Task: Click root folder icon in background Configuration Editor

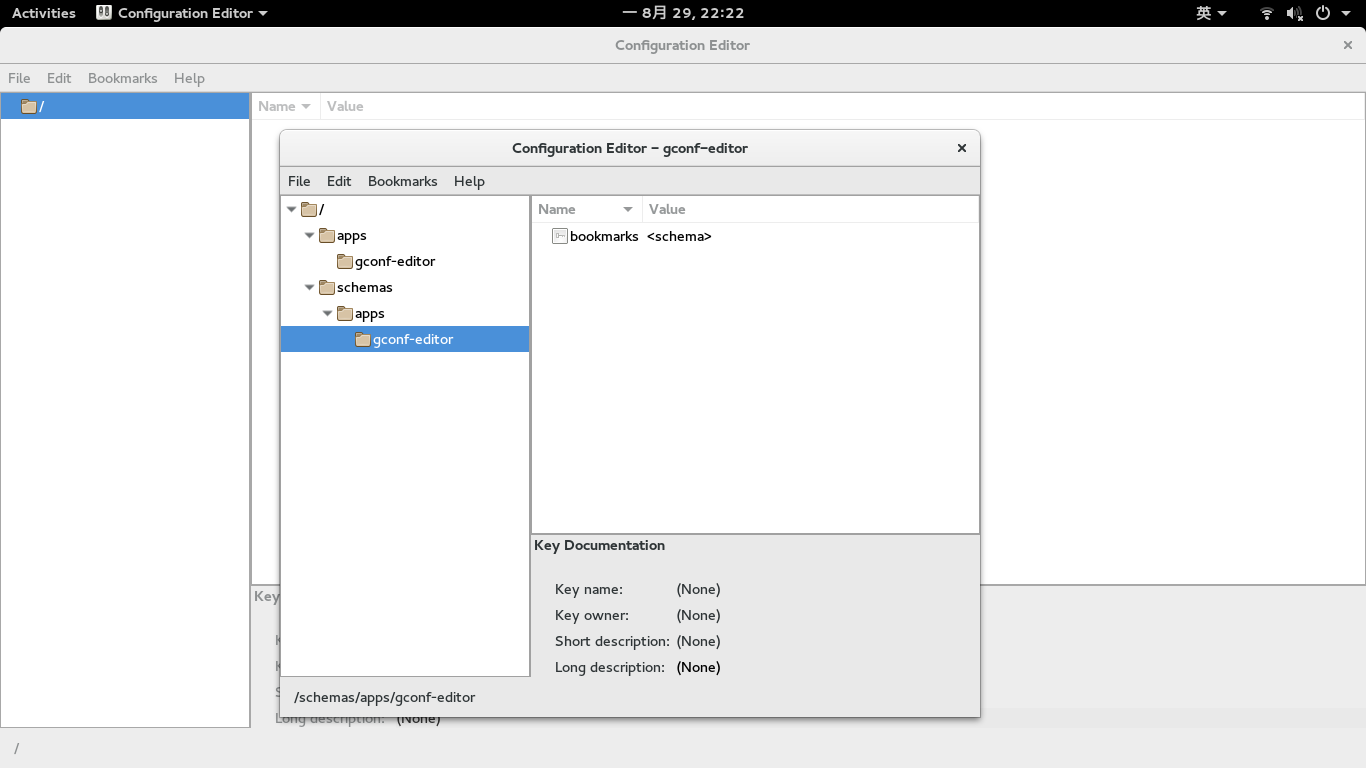Action: click(x=29, y=106)
